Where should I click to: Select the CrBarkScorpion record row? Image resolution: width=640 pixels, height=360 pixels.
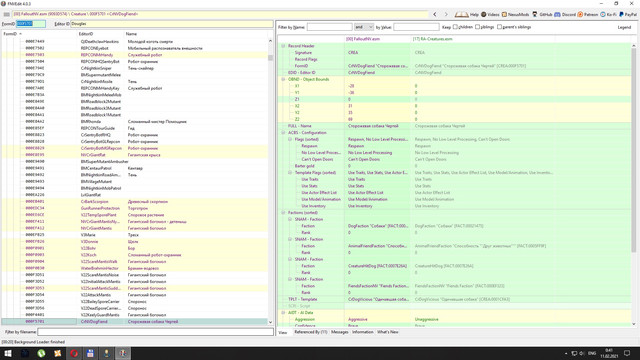click(135, 202)
